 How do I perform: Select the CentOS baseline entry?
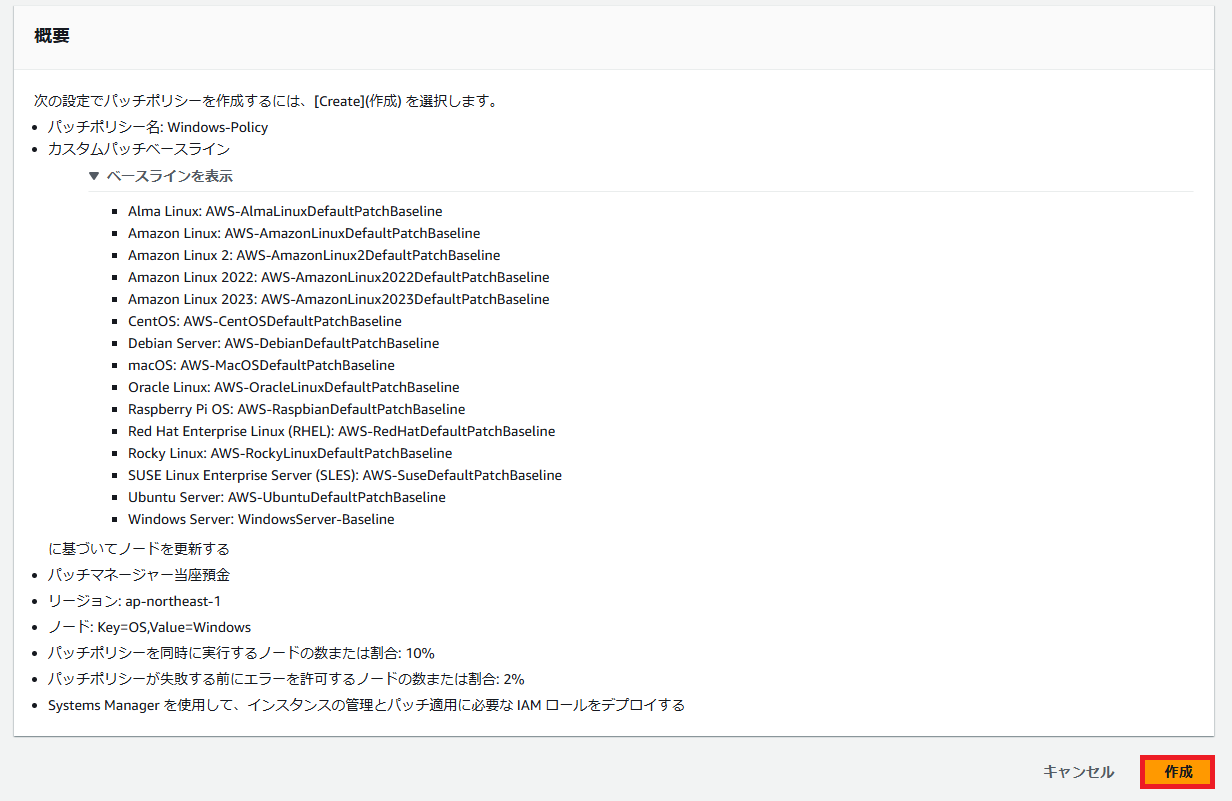[x=265, y=321]
